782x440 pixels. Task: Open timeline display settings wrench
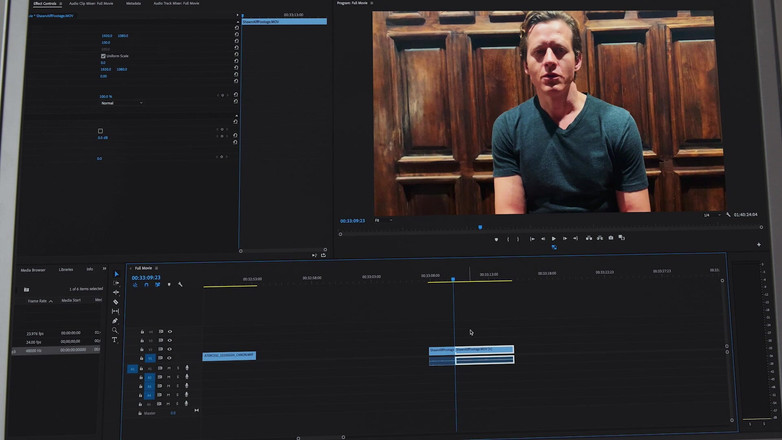(180, 285)
